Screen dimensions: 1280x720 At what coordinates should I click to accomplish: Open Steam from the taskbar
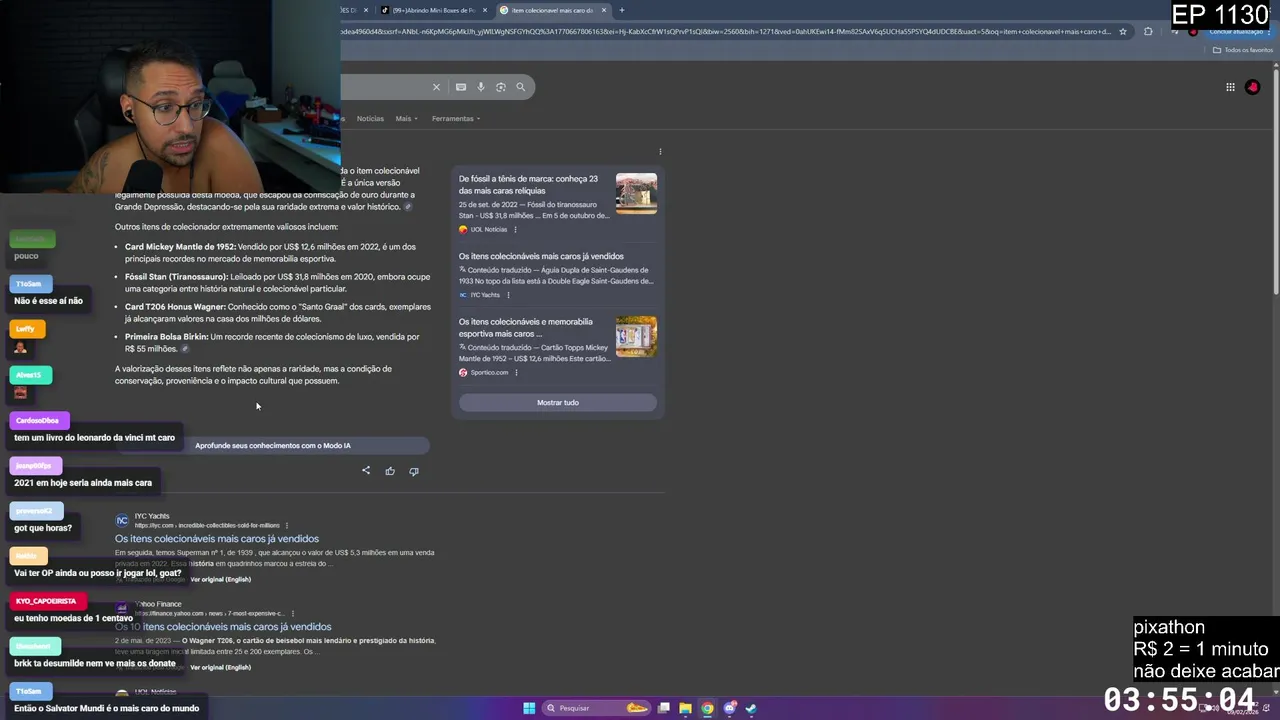tap(751, 708)
